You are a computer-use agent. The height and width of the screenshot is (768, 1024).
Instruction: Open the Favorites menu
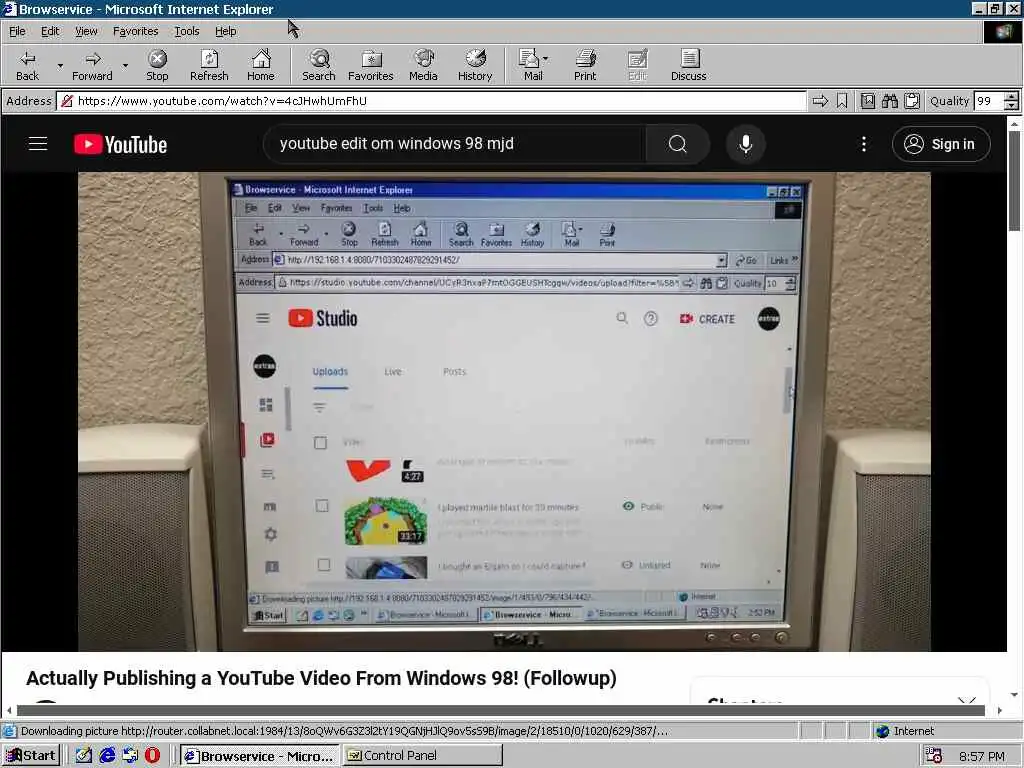point(135,31)
